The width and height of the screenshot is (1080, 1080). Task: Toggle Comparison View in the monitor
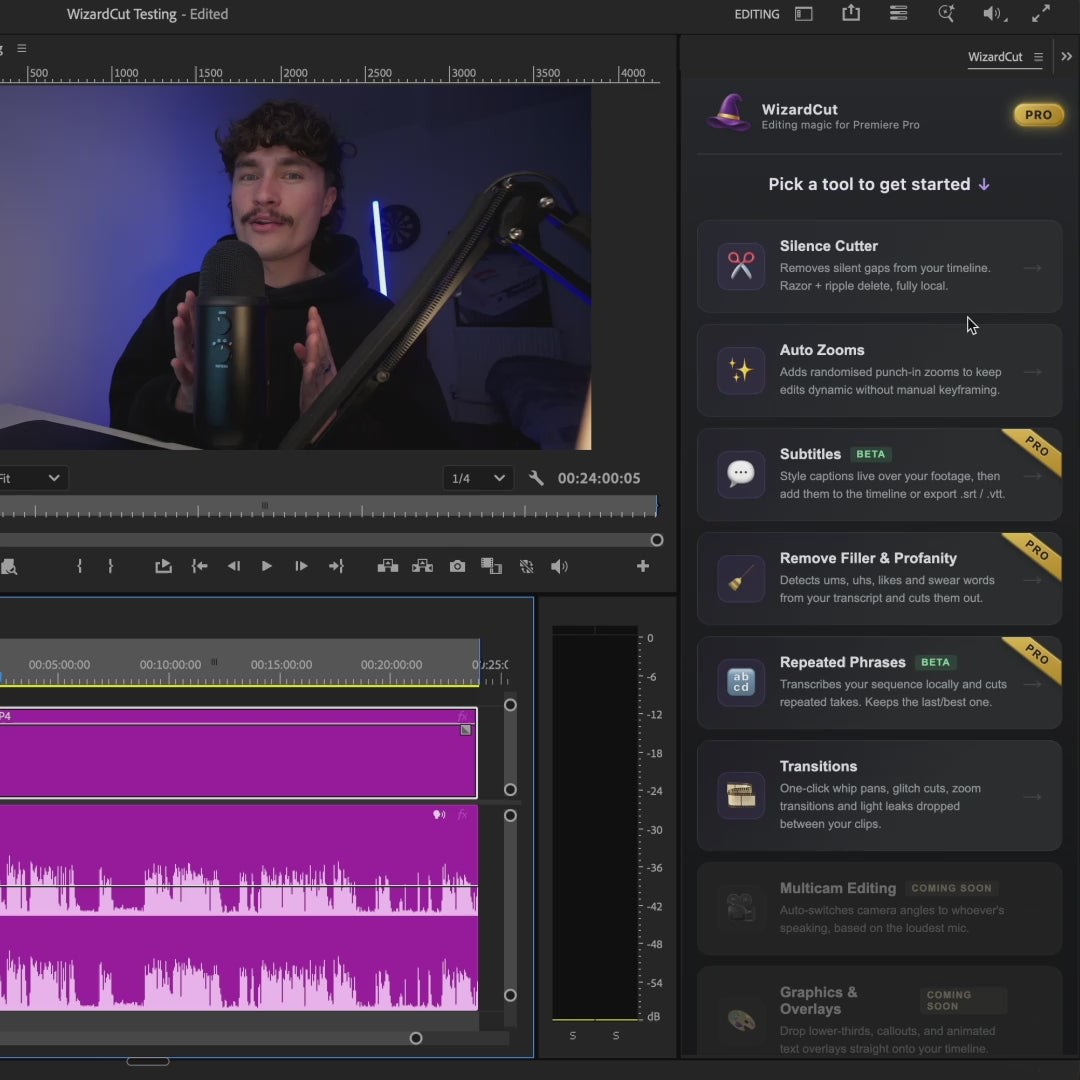pyautogui.click(x=491, y=566)
